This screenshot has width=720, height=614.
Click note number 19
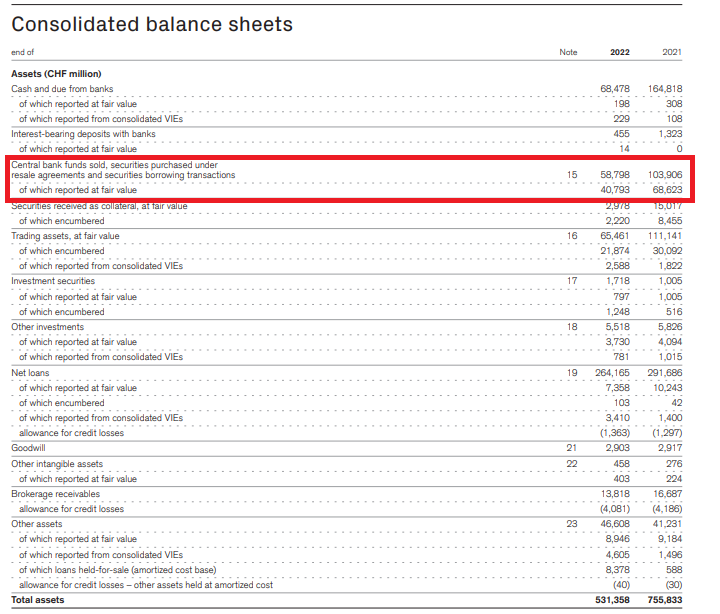point(572,373)
